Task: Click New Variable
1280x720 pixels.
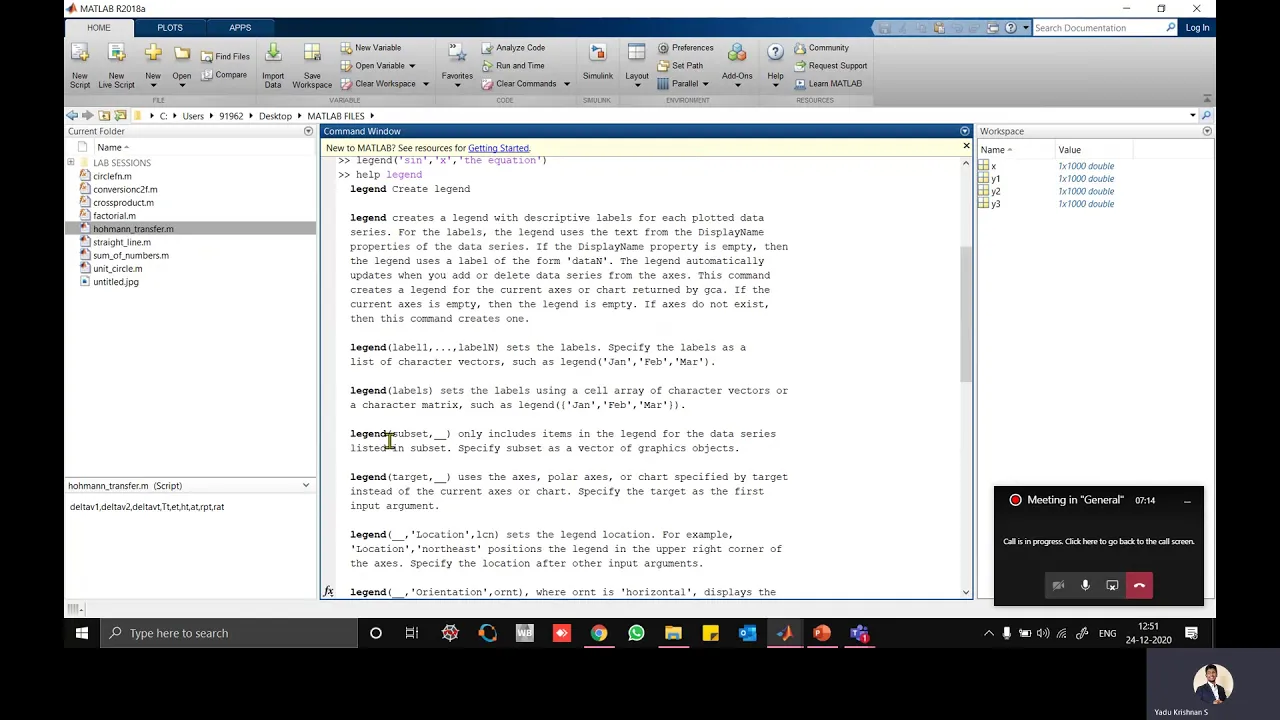Action: (x=370, y=47)
